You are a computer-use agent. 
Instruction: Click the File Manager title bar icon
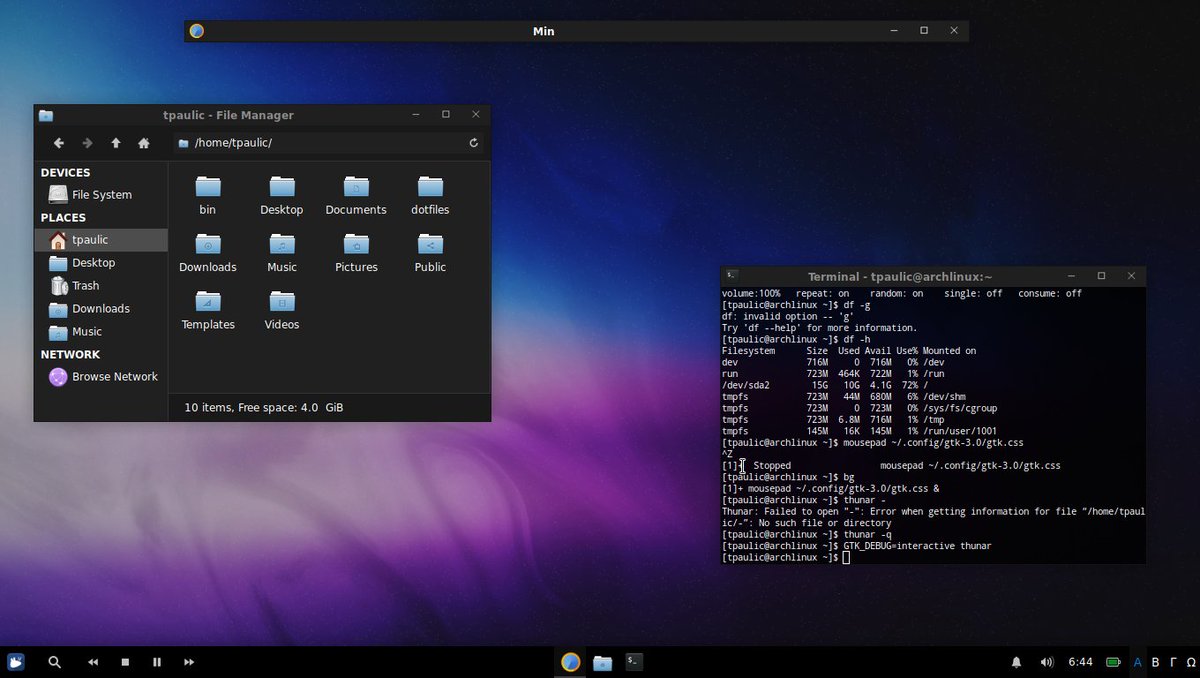click(x=46, y=115)
